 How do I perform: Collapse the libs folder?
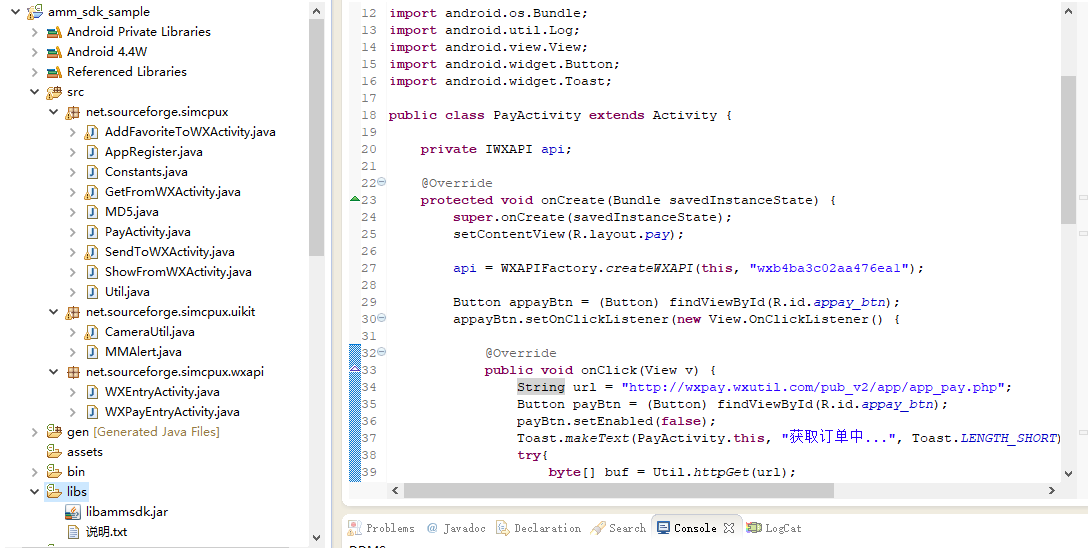pos(34,492)
